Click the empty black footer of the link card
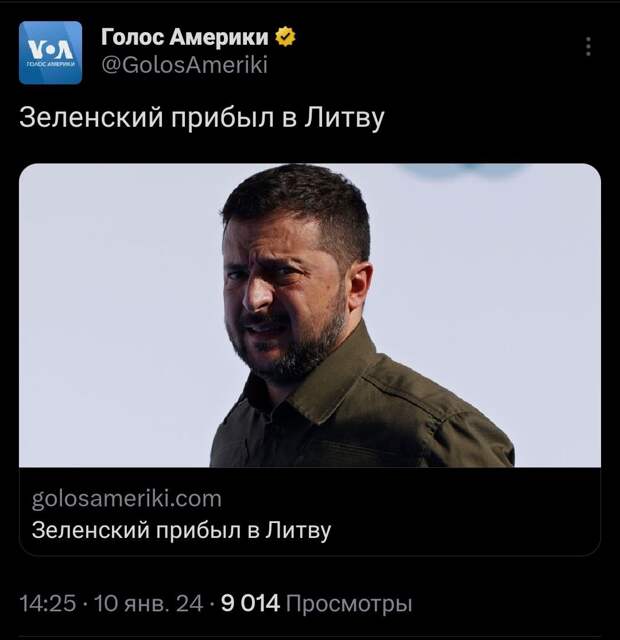 (x=465, y=514)
